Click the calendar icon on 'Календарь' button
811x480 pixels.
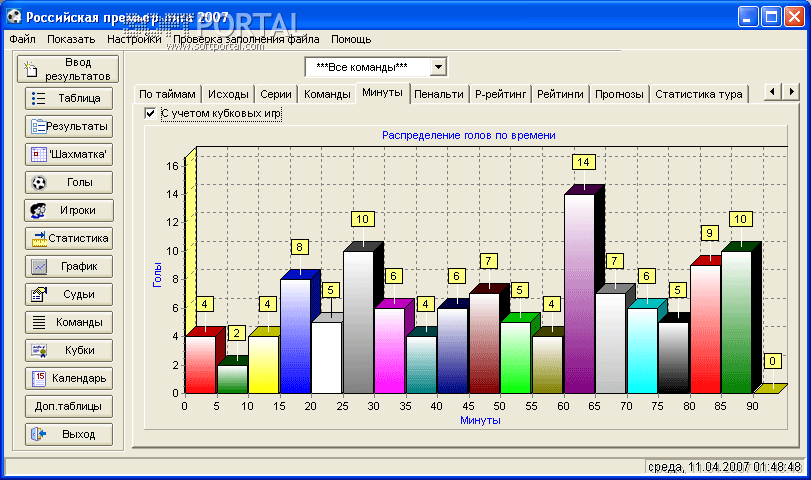(x=39, y=378)
